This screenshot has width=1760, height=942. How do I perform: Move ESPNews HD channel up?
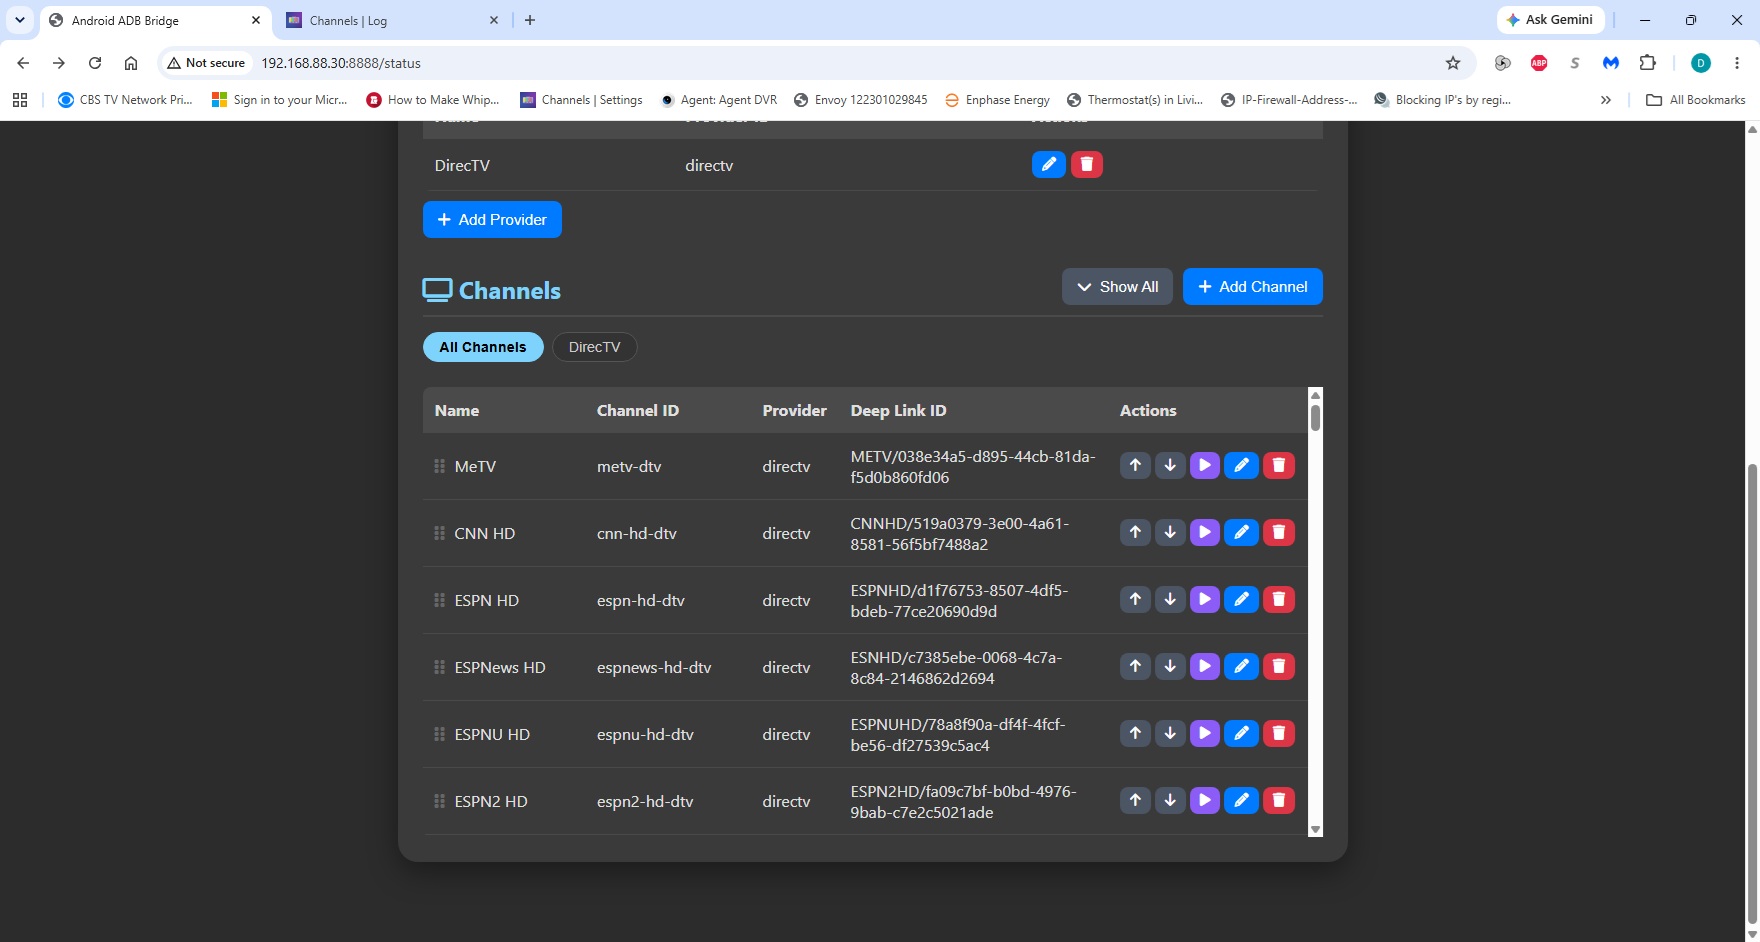coord(1135,666)
